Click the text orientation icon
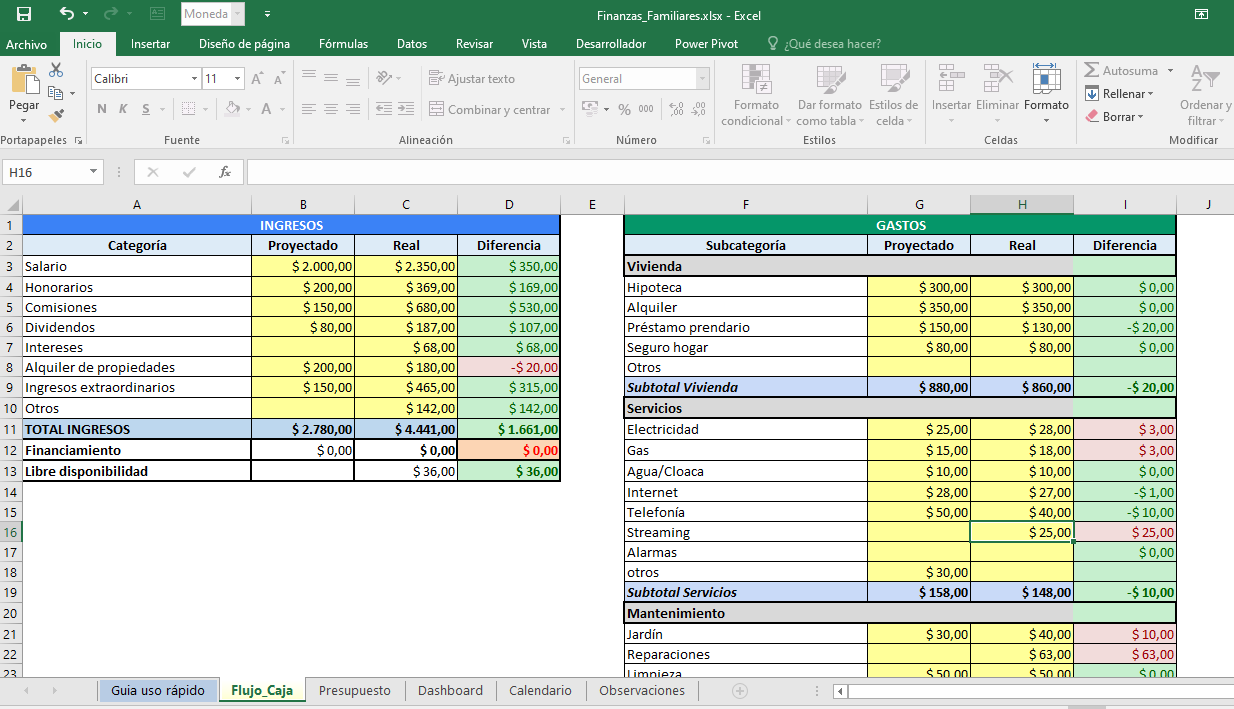This screenshot has height=709, width=1234. pos(384,78)
